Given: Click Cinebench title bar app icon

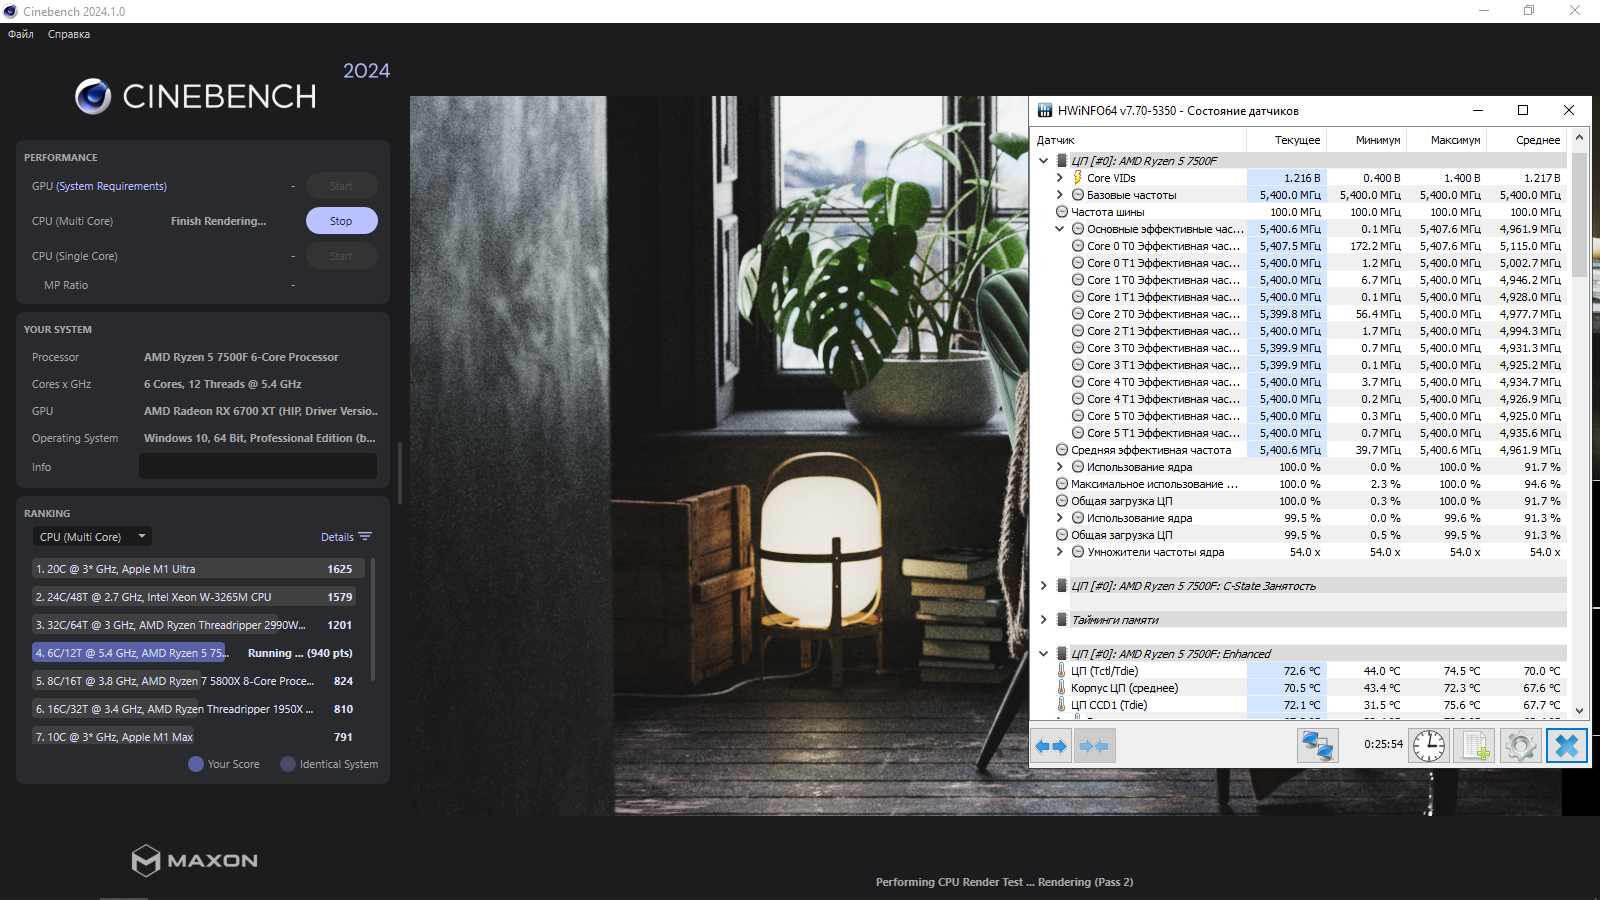Looking at the screenshot, I should 10,11.
